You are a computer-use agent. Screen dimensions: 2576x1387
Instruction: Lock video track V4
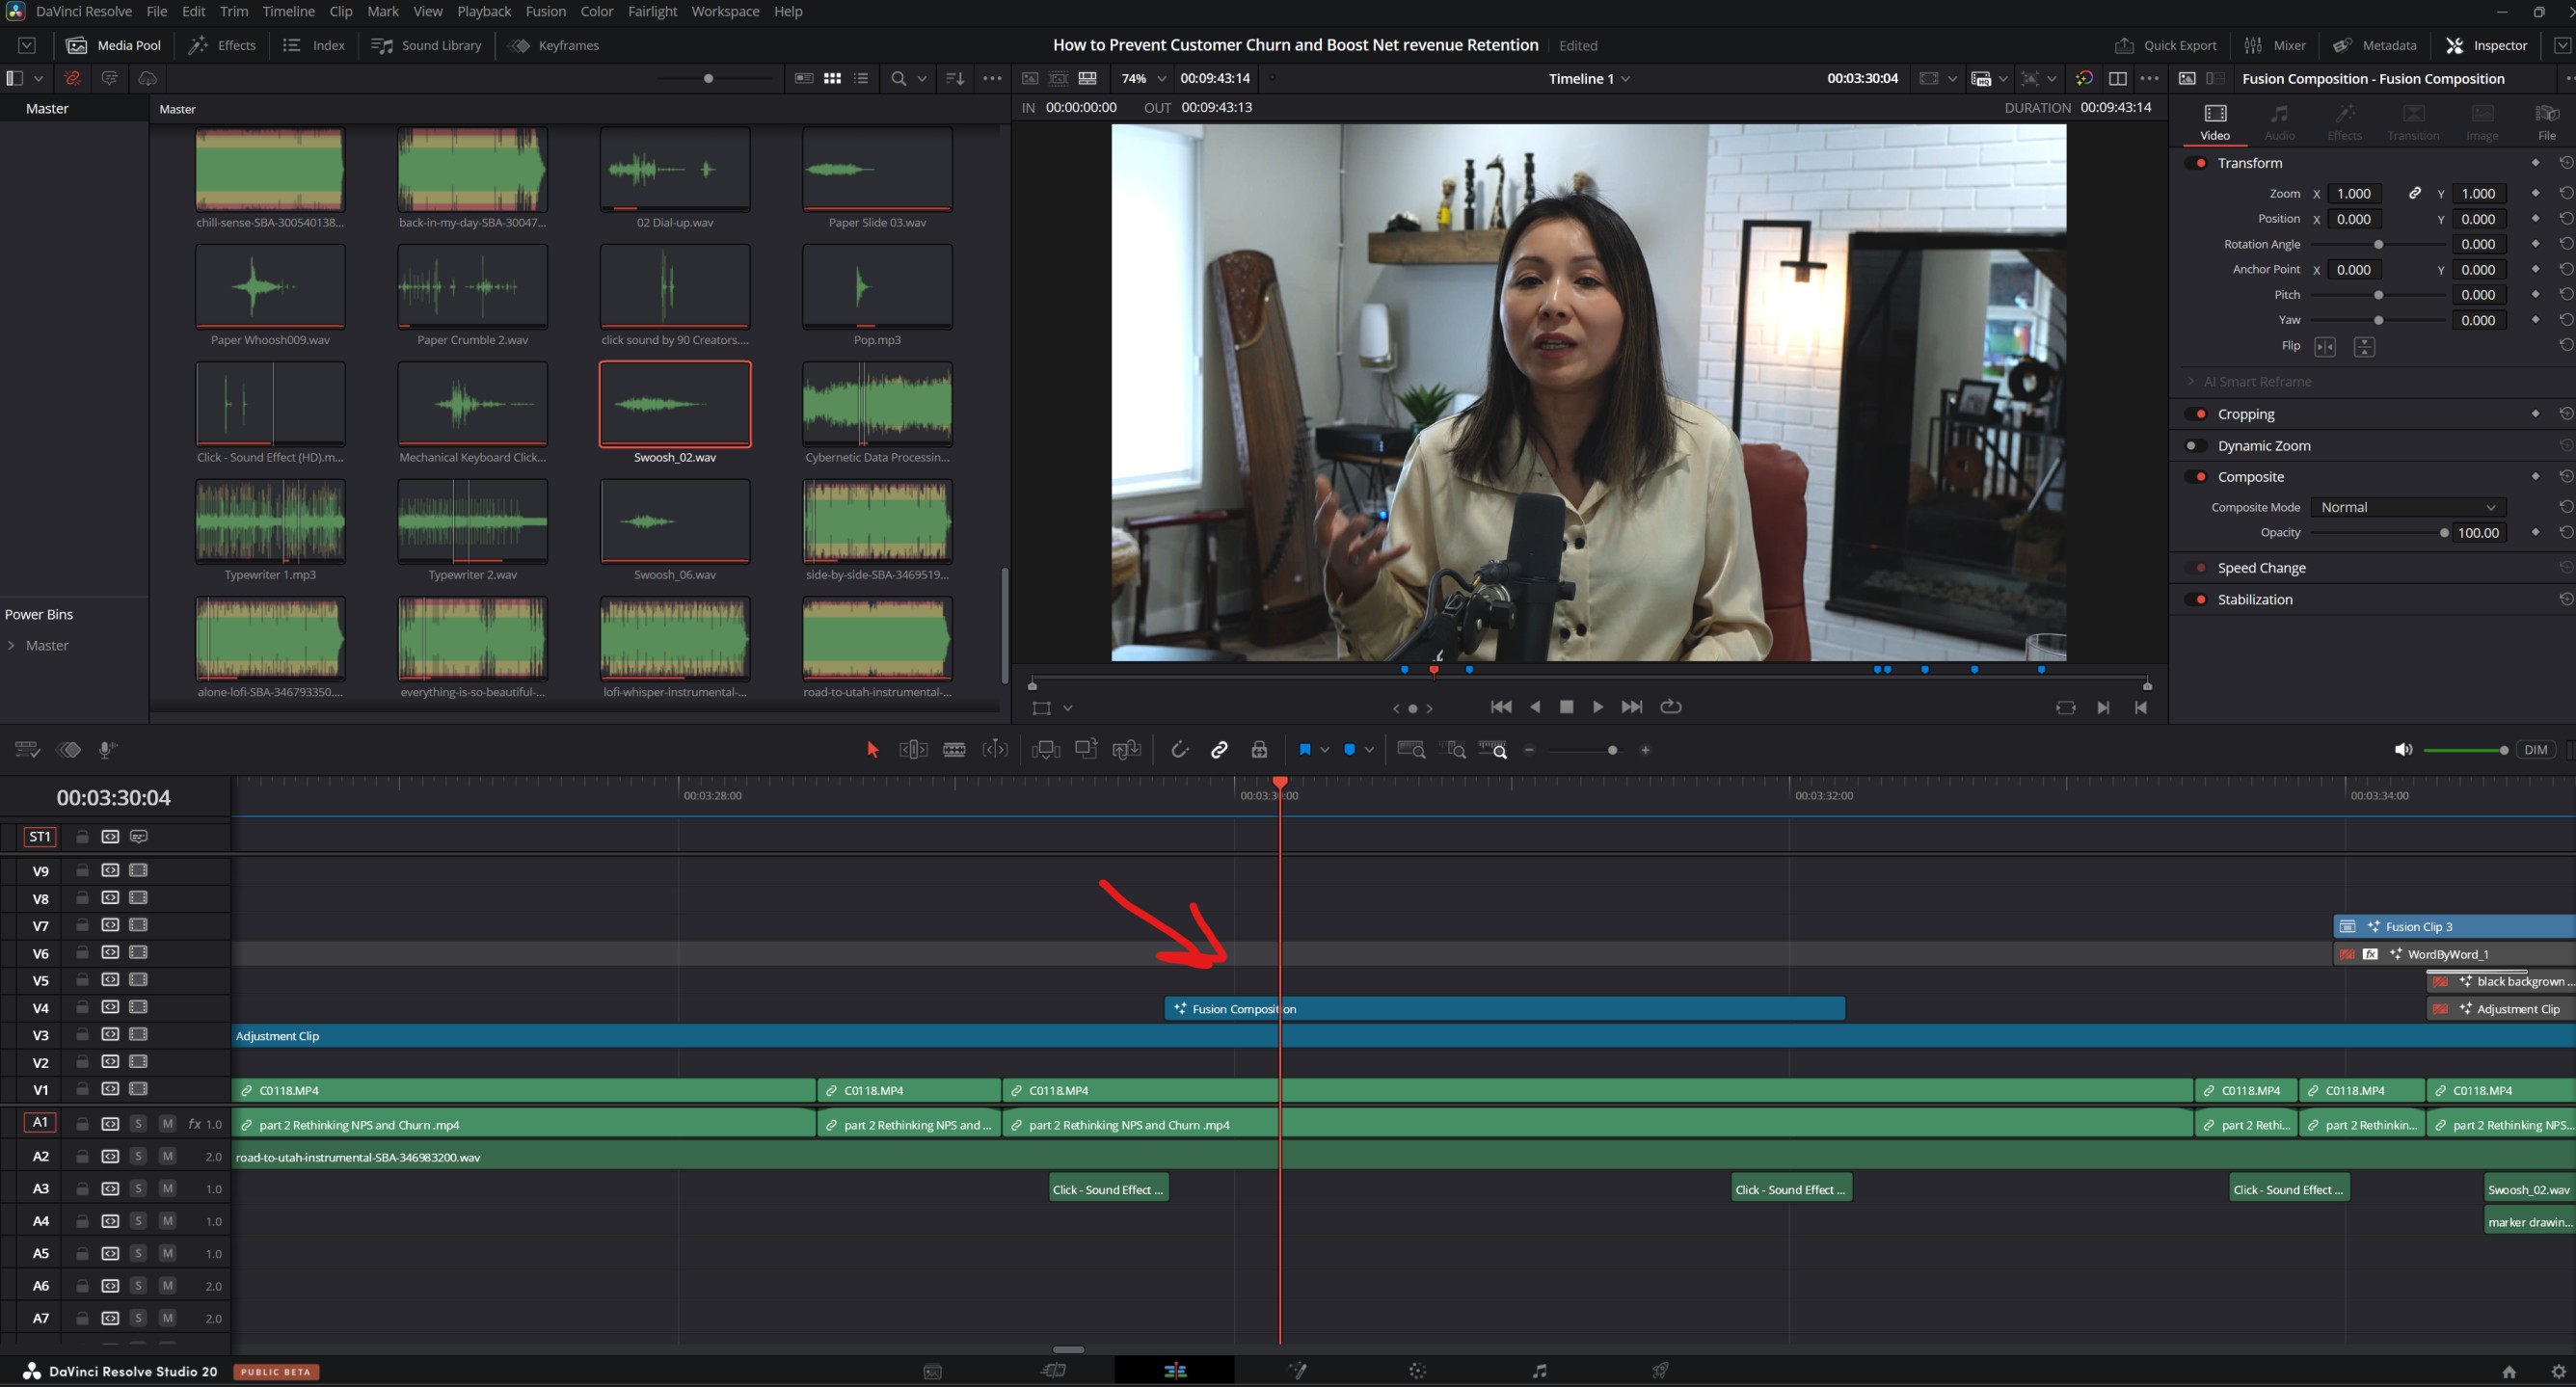click(82, 1007)
